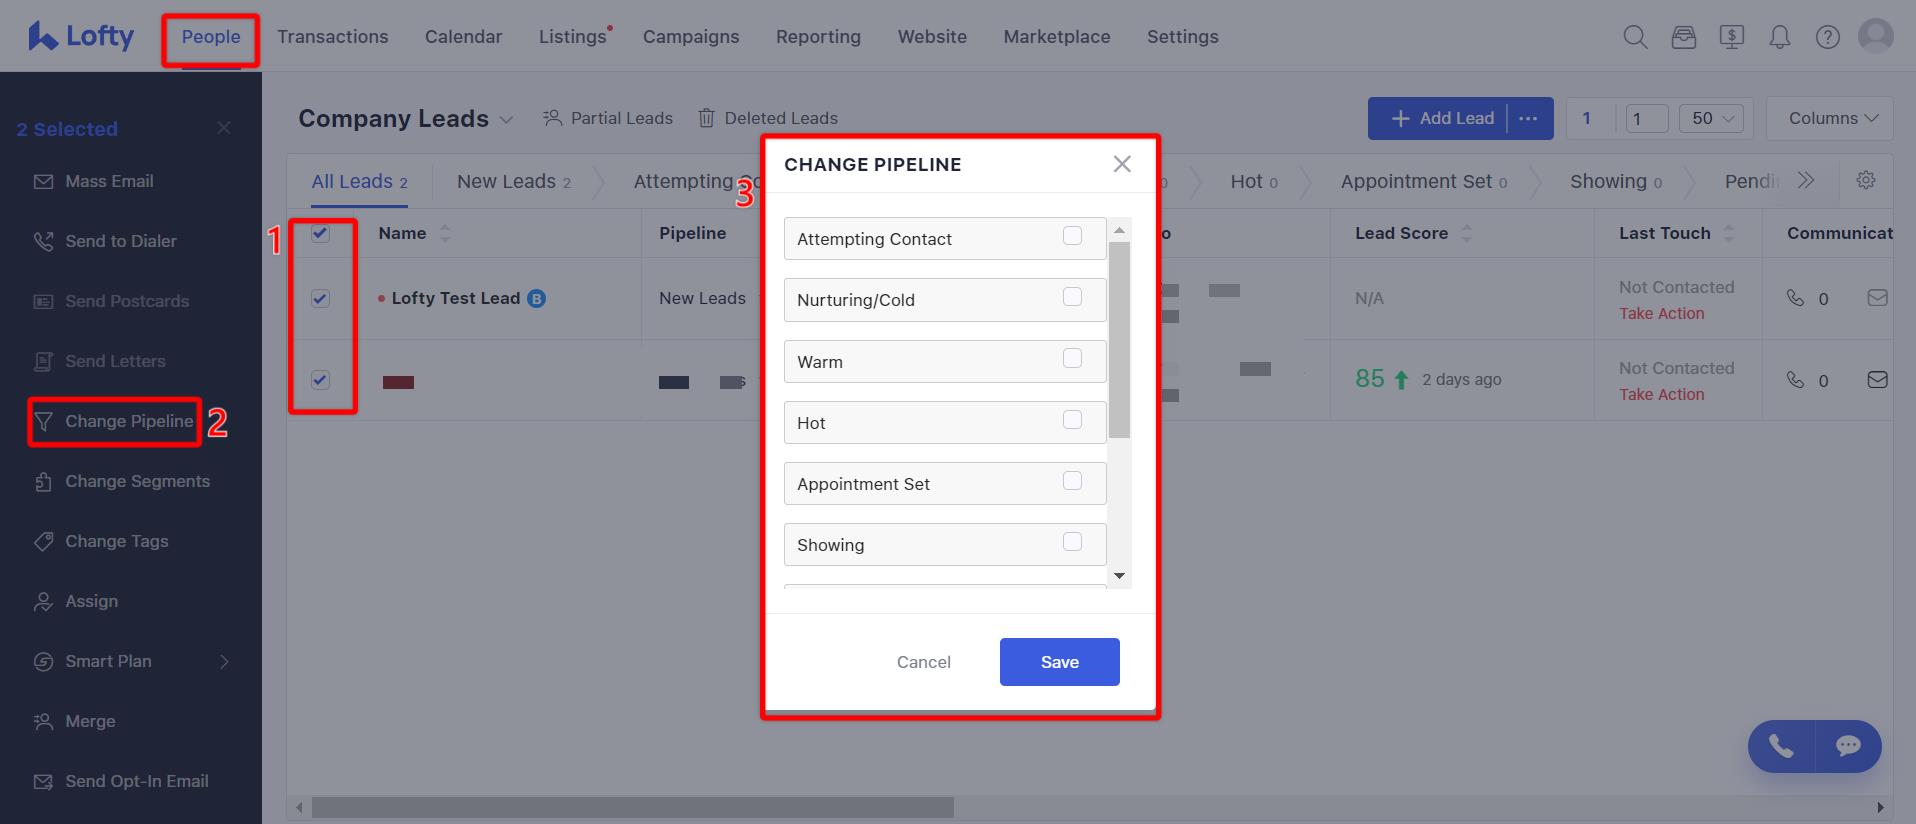Screen dimensions: 1916x824
Task: Open the notifications bell
Action: tap(1780, 37)
